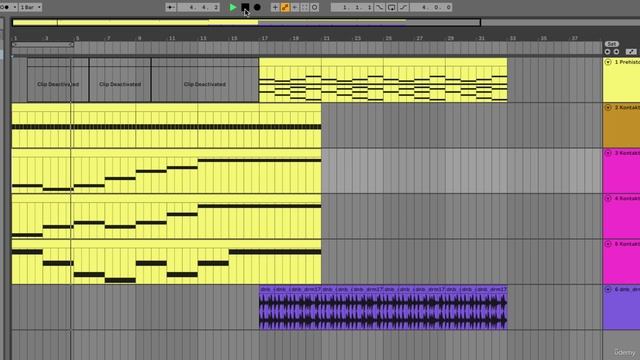
Task: Select the 5 Kontakt track name
Action: (627, 244)
